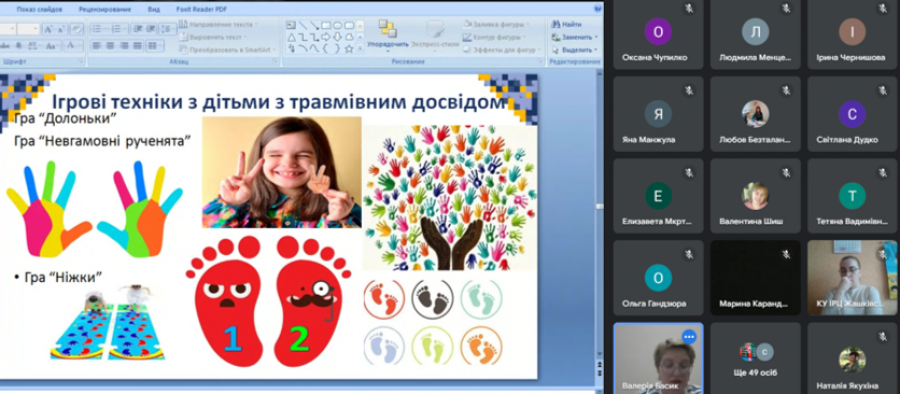Click the PowerPoint help question-mark icon
The image size is (900, 394).
pyautogui.click(x=598, y=8)
